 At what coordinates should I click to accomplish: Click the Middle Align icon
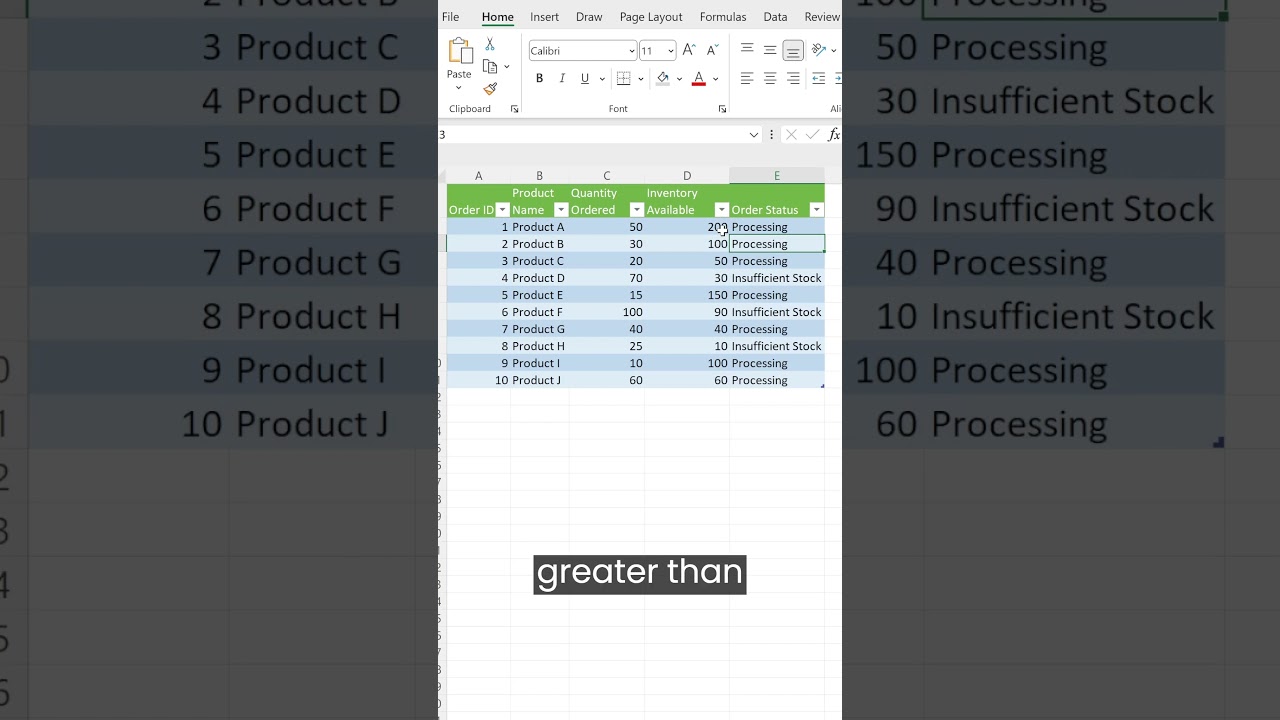pos(770,50)
